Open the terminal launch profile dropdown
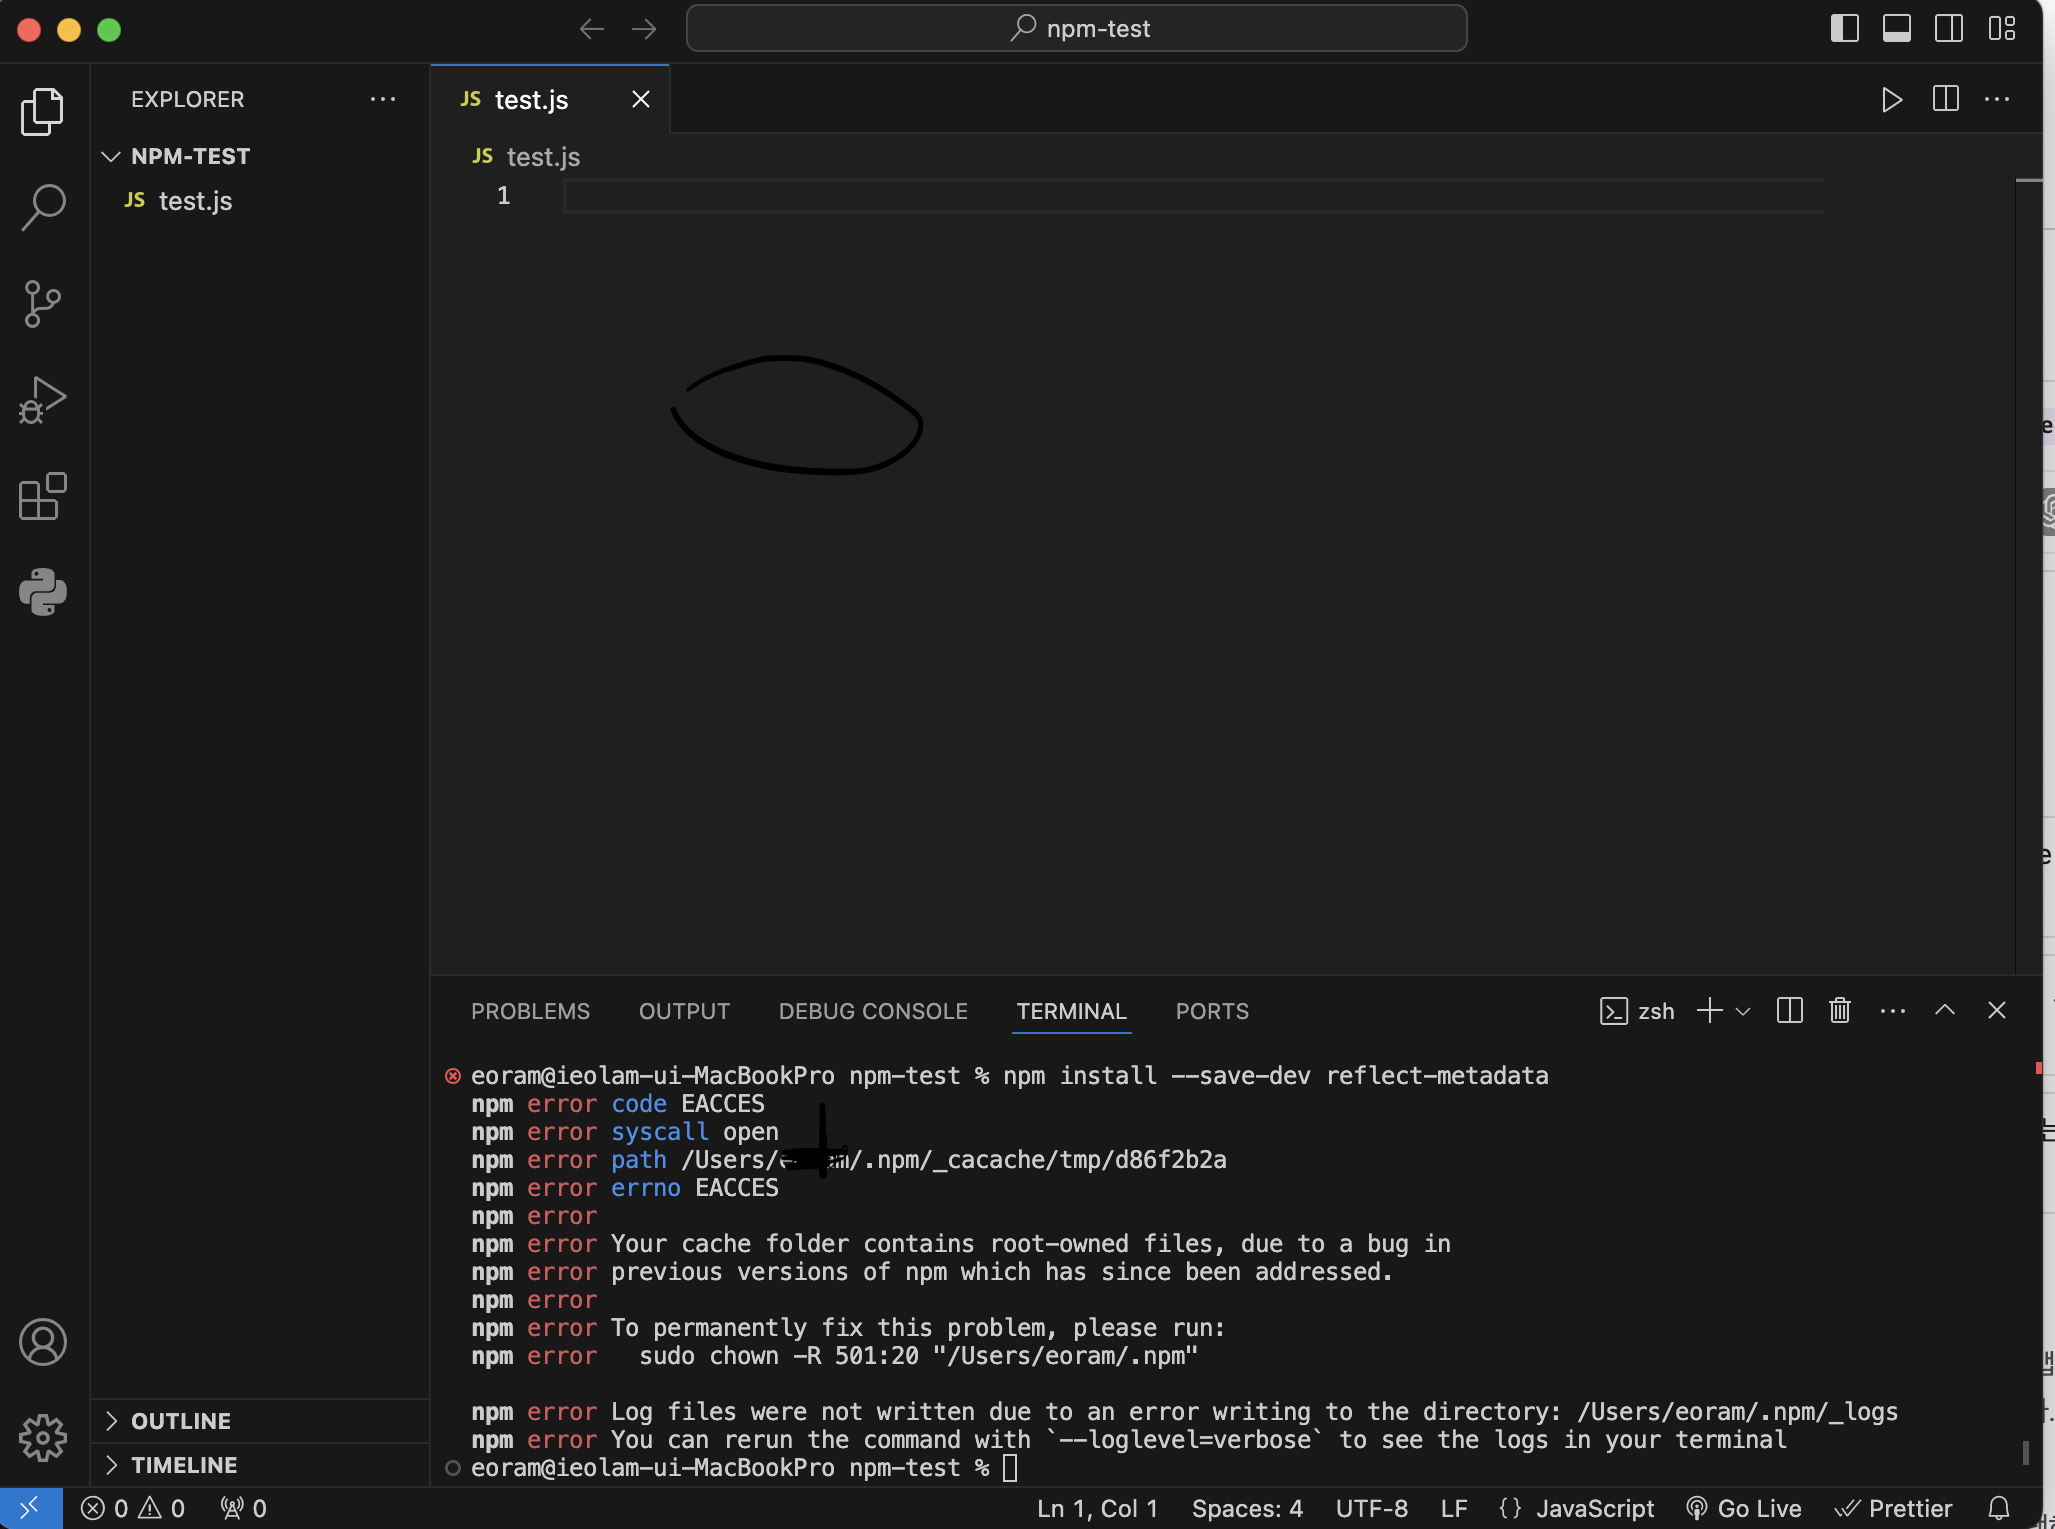This screenshot has height=1529, width=2055. [1743, 1011]
